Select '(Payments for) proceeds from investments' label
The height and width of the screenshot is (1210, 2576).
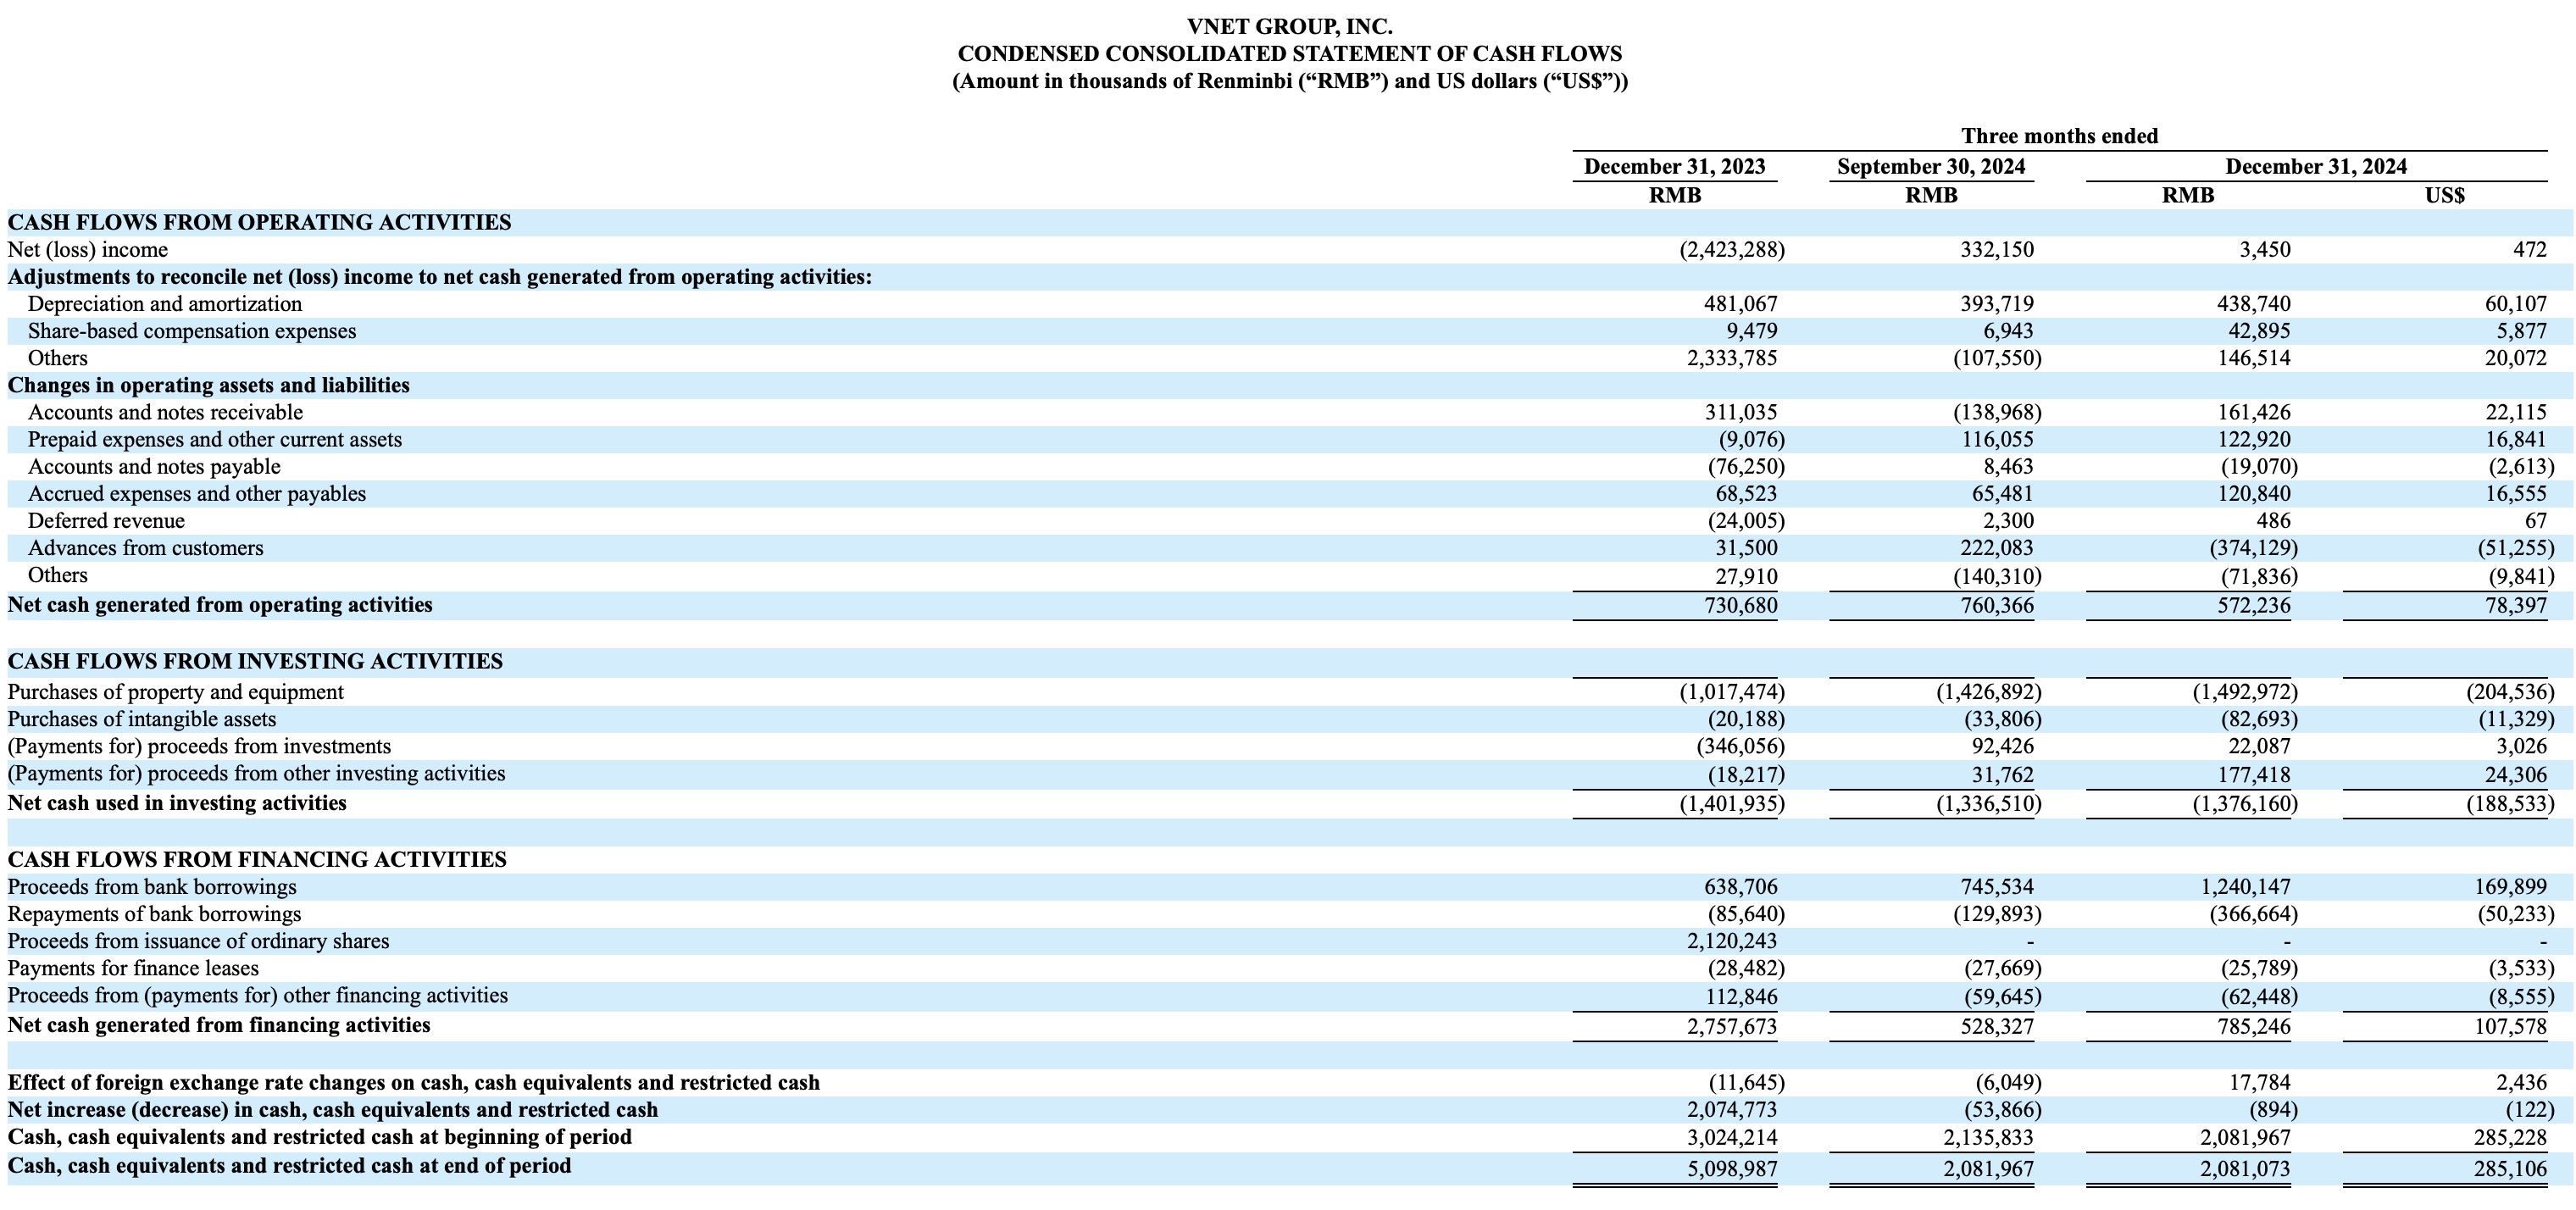point(199,746)
